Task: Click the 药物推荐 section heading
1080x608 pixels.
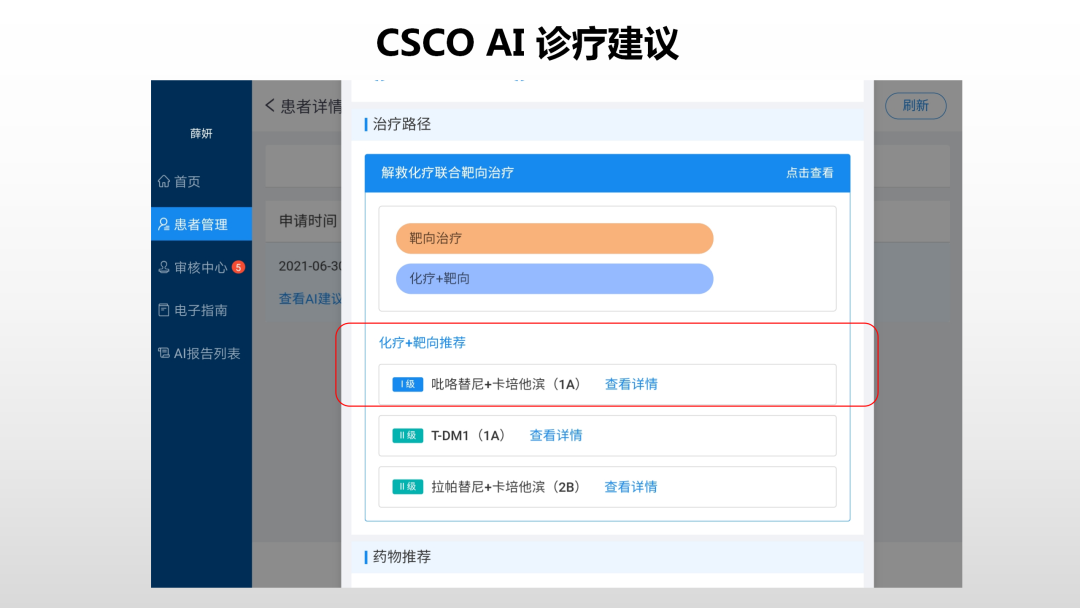Action: (402, 557)
